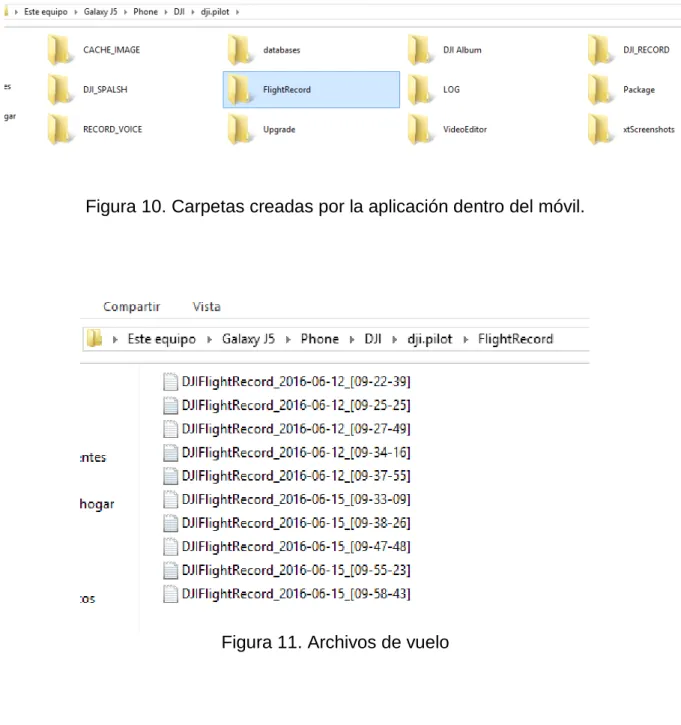Select file name DJIFlightRecord_2016-06-15_[09-58-43]
This screenshot has width=681, height=725.
pyautogui.click(x=296, y=594)
